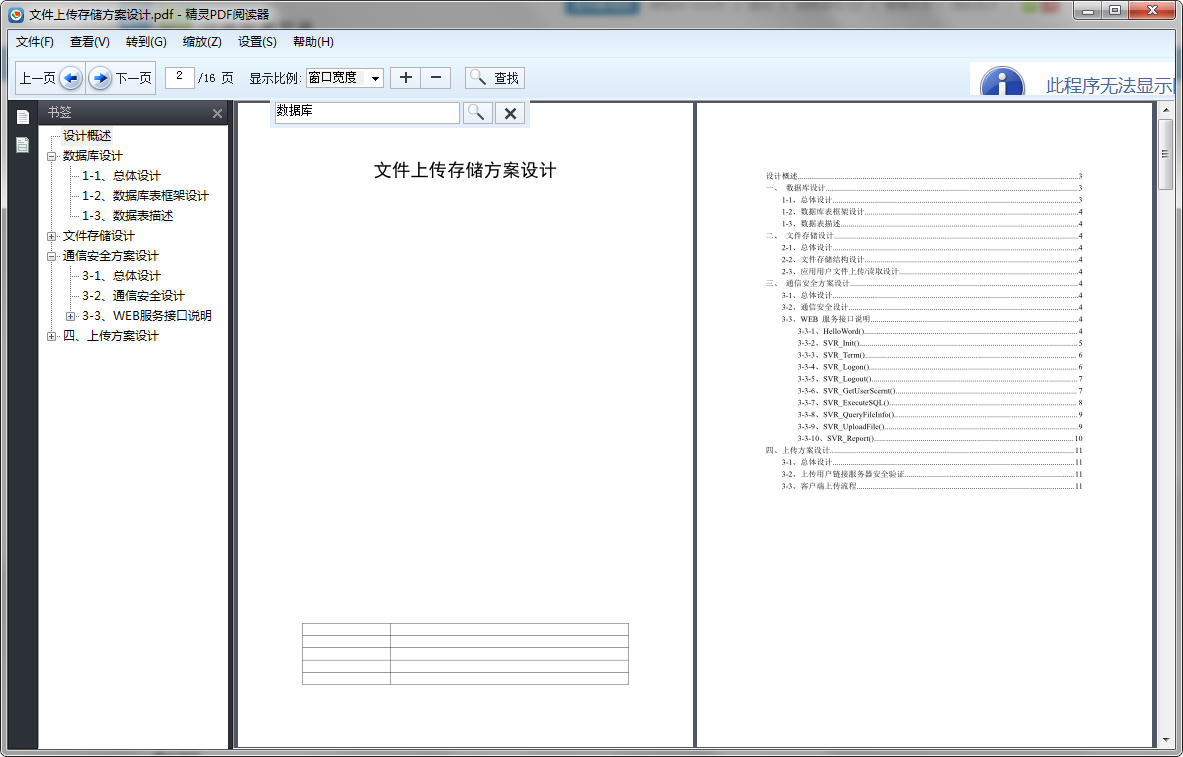This screenshot has height=757, width=1183.
Task: Select bookmark 四、上传方案设计
Action: 111,336
